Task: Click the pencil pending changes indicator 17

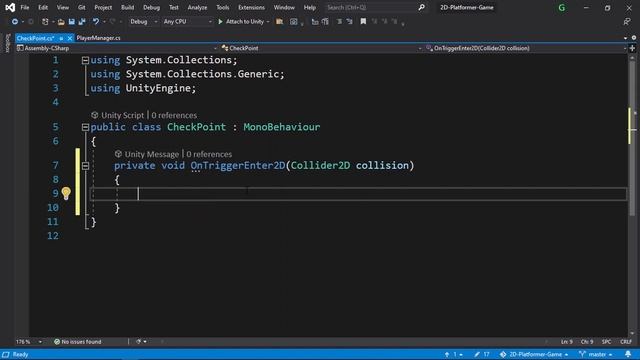Action: click(x=482, y=354)
